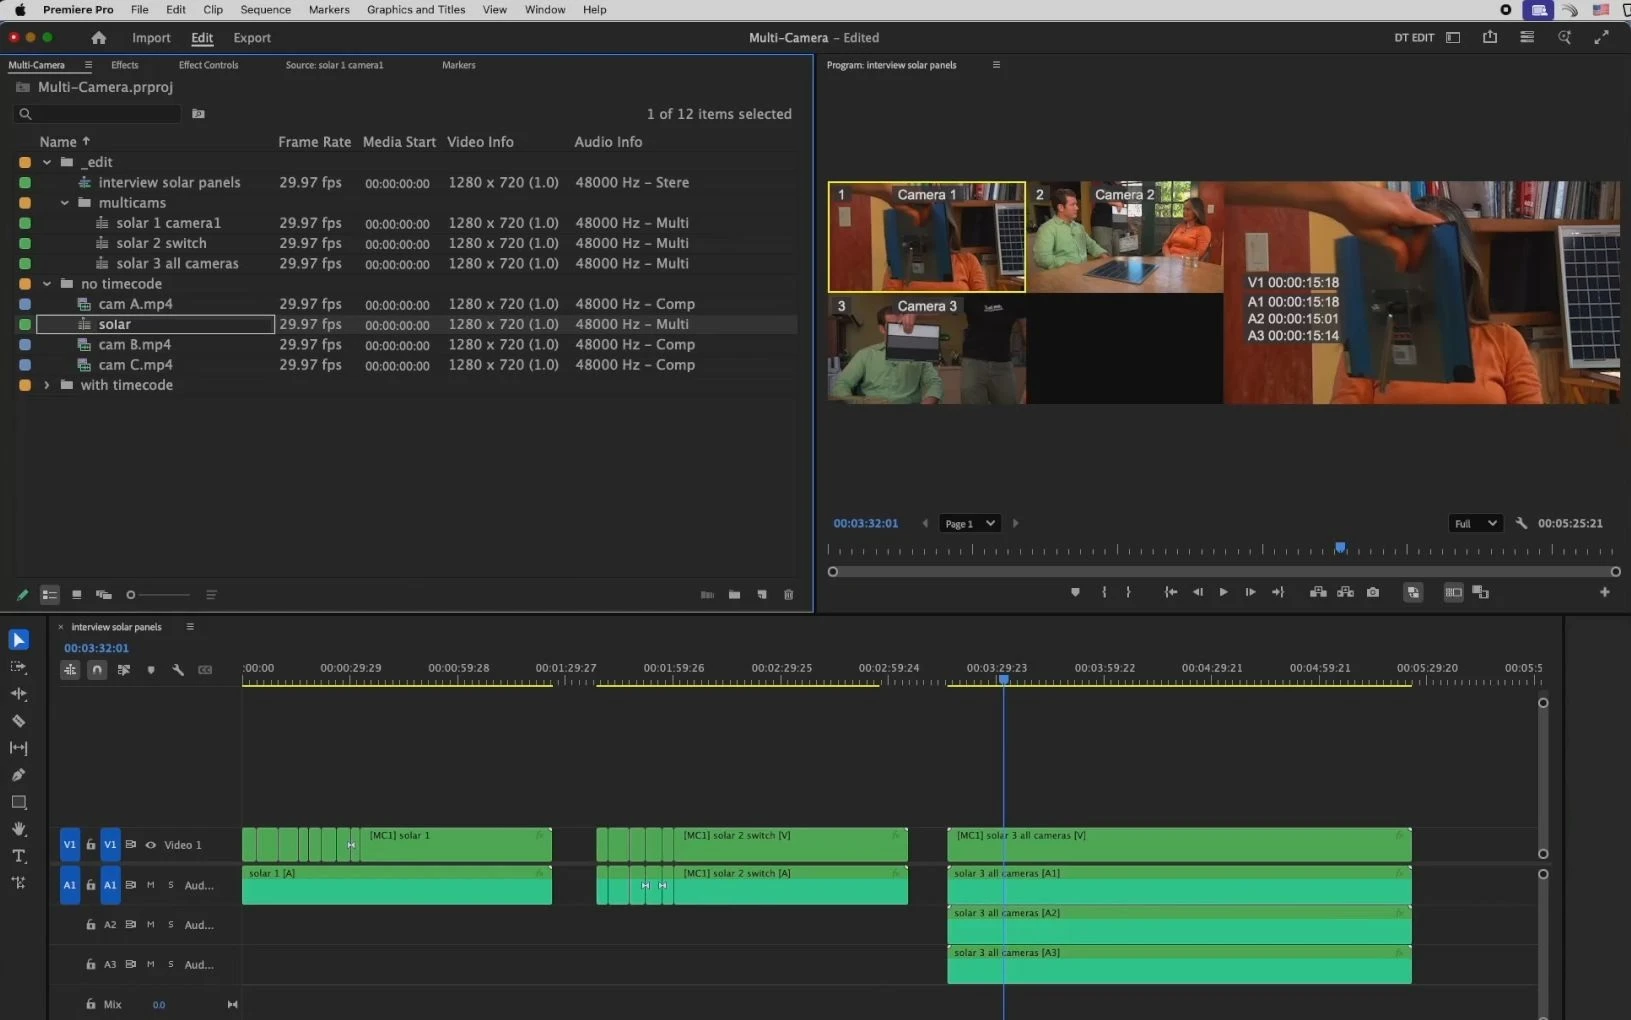
Task: Switch to the Effect Controls tab
Action: 208,65
